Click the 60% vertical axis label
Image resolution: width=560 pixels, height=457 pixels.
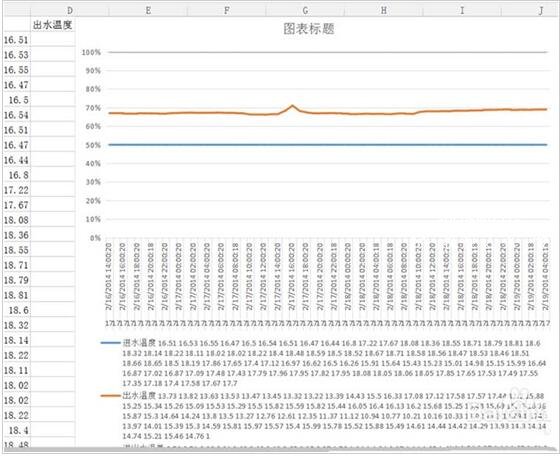(93, 126)
